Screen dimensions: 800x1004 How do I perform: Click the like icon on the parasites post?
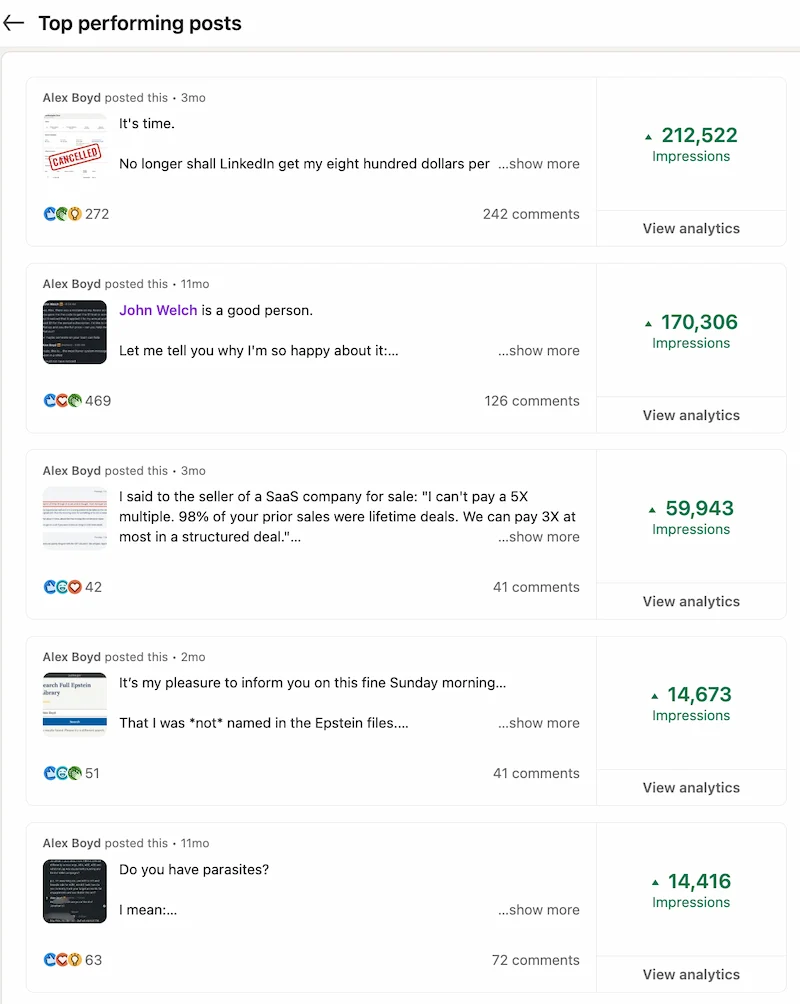[50, 960]
